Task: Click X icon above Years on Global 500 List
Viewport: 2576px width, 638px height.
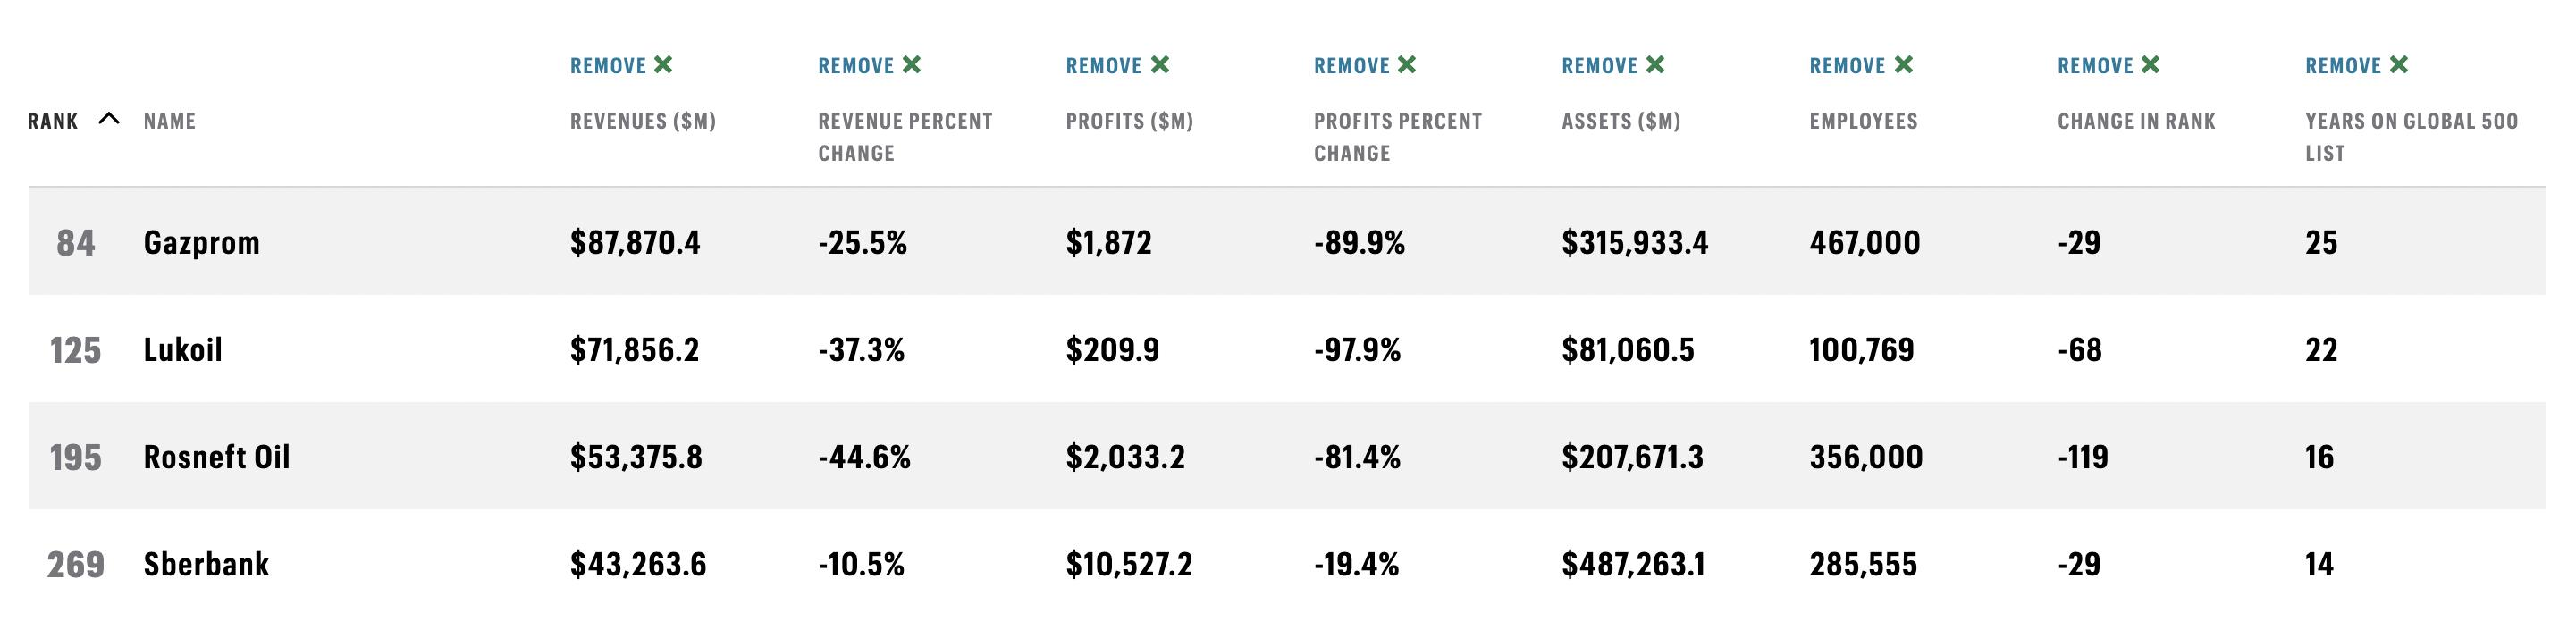Action: [x=2399, y=65]
